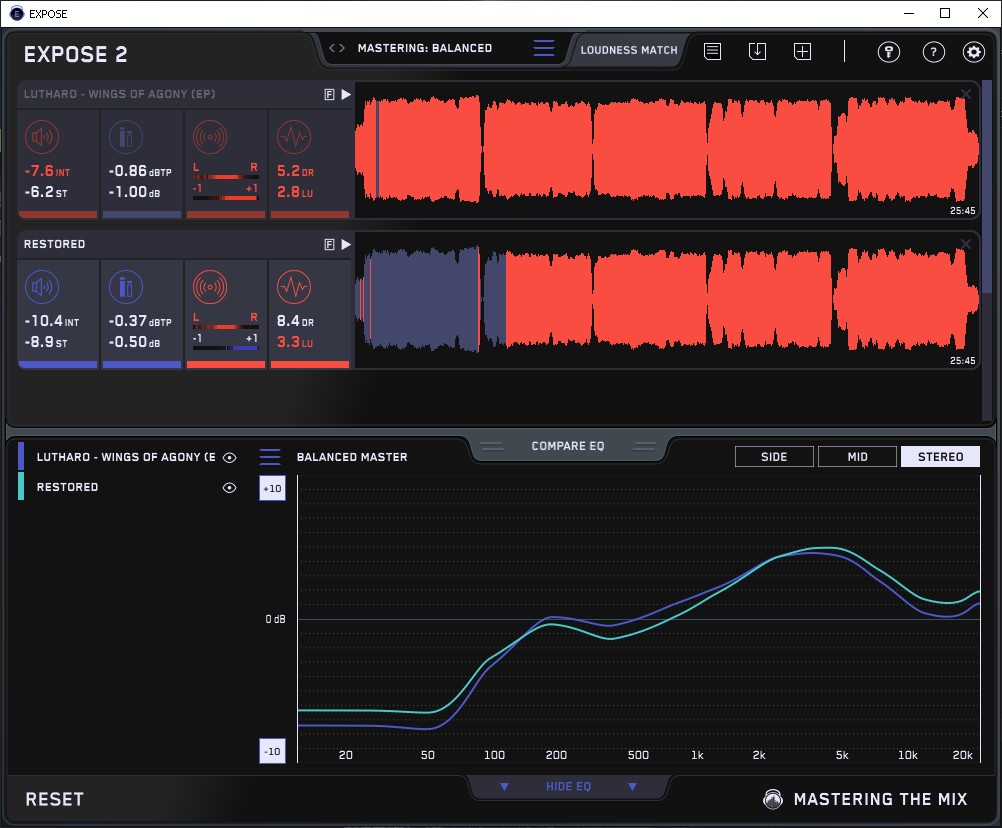The height and width of the screenshot is (828, 1002).
Task: Click the preset navigation arrows
Action: point(337,48)
